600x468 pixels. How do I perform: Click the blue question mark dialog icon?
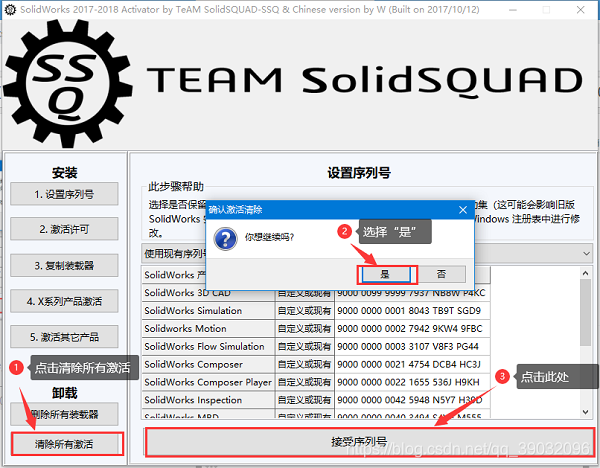click(x=225, y=238)
